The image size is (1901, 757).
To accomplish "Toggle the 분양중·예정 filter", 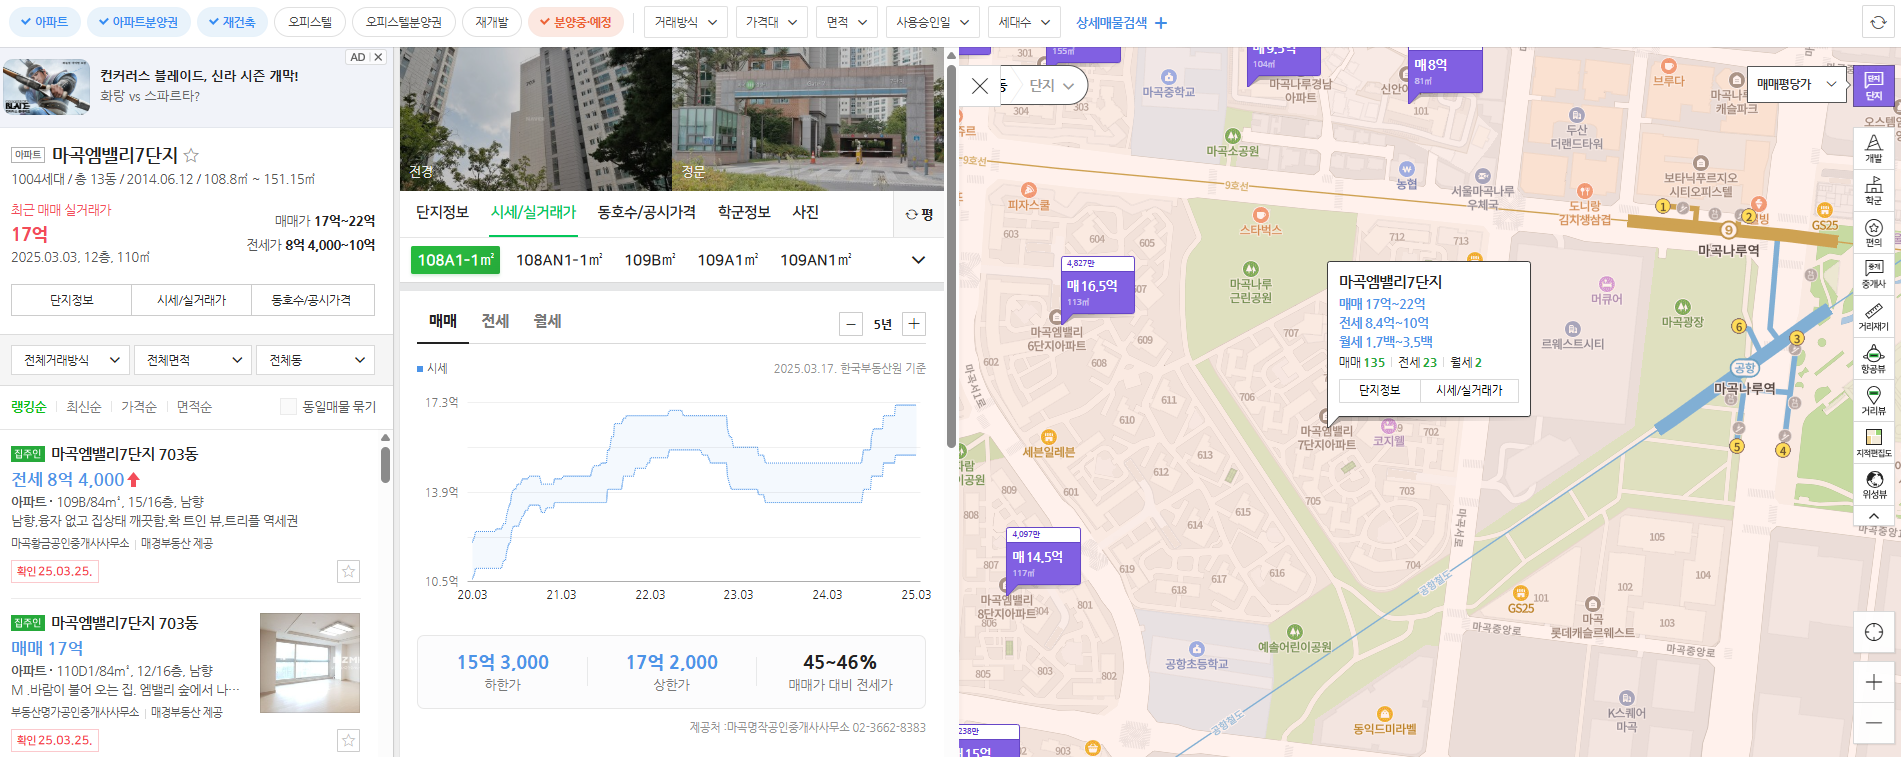I will tap(575, 22).
